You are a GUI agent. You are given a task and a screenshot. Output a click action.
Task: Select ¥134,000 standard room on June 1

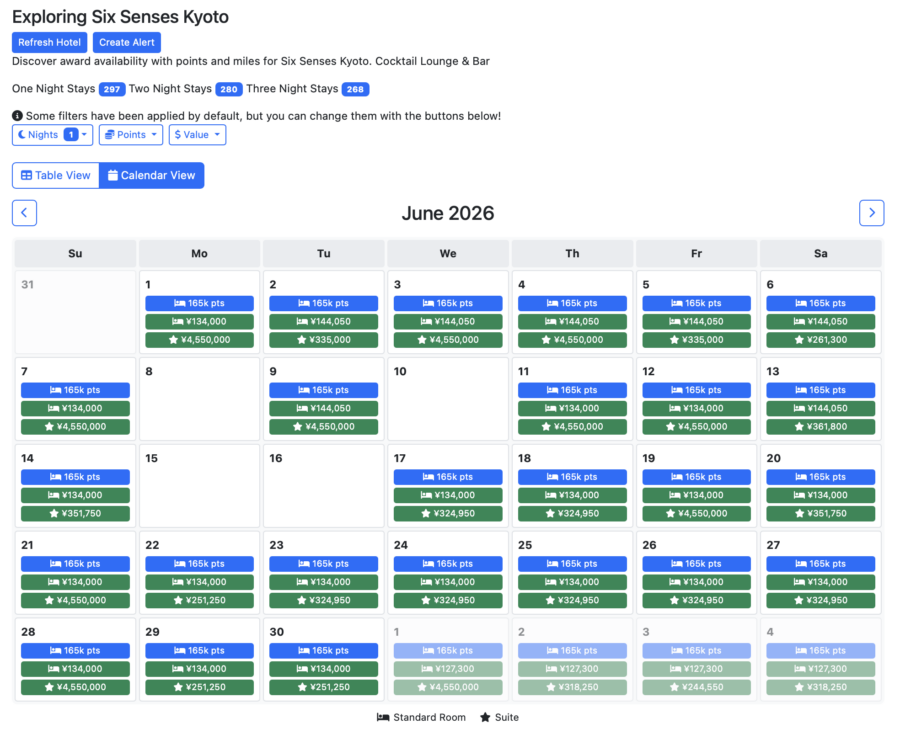click(x=199, y=321)
